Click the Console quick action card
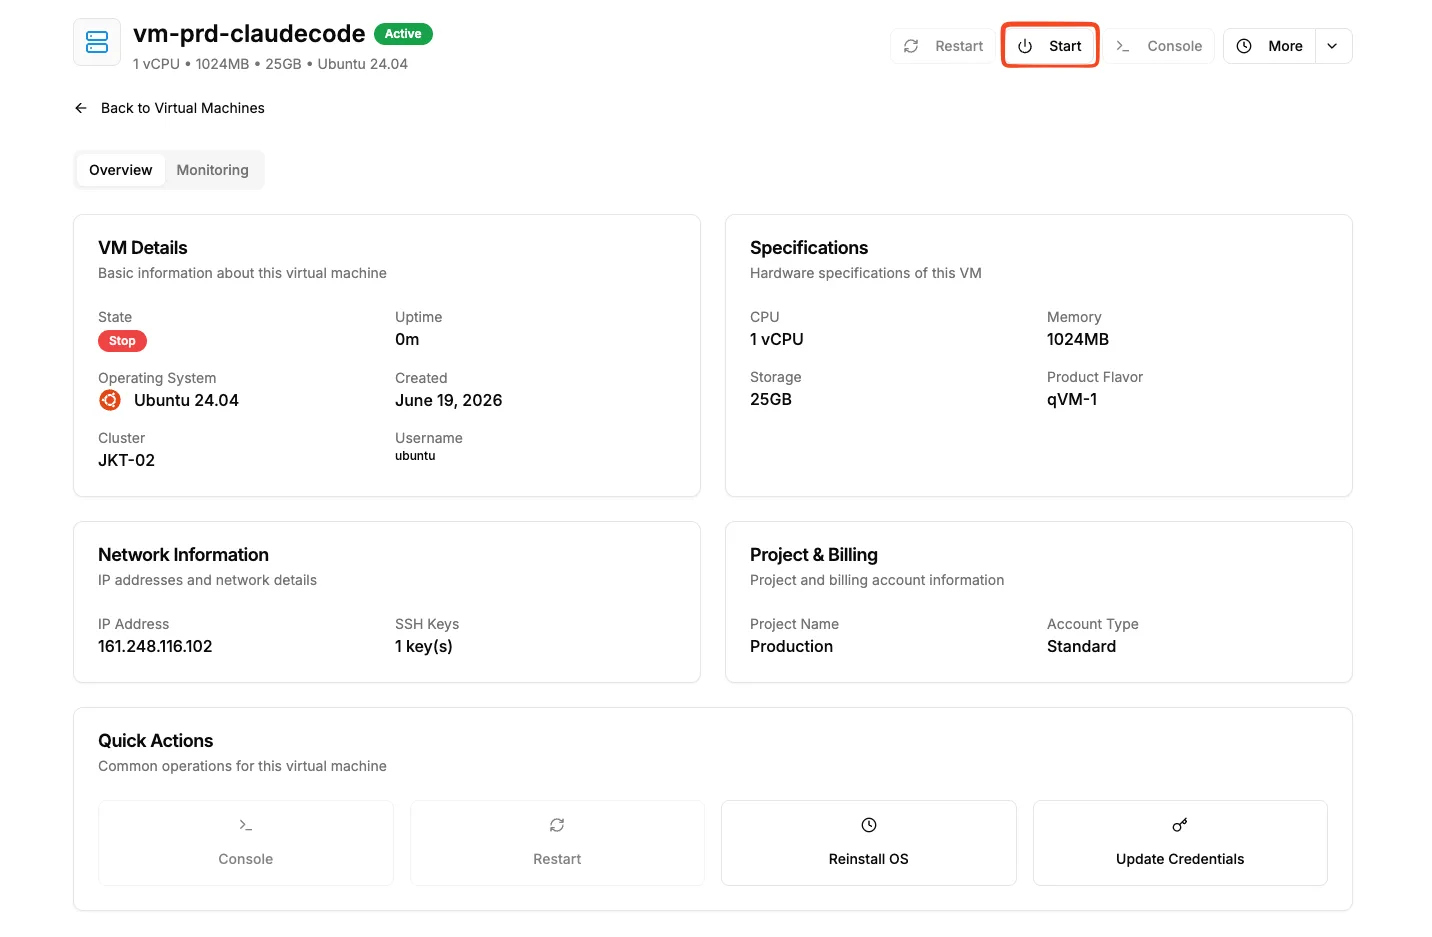1432x937 pixels. (x=246, y=843)
